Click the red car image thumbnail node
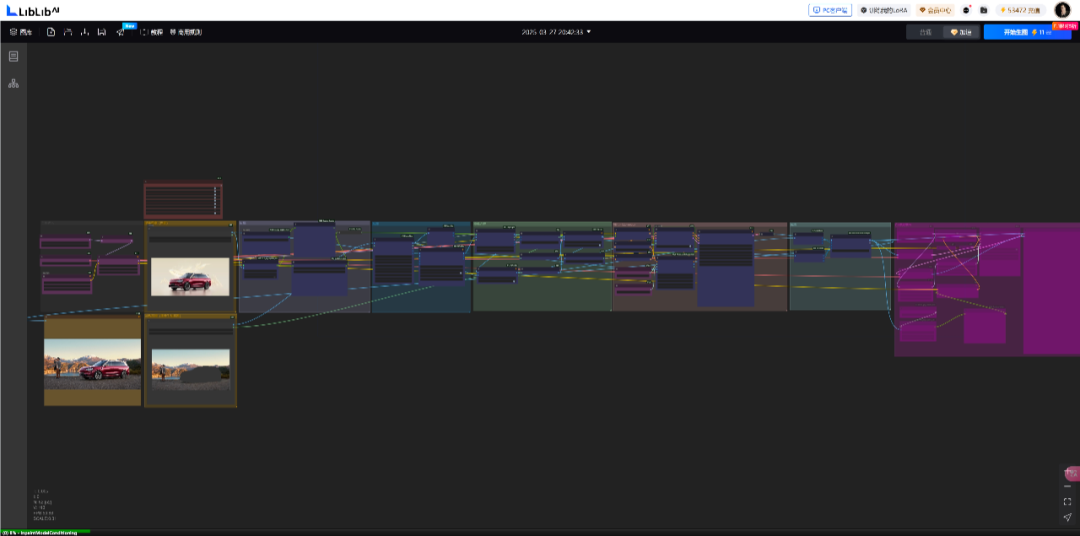1080x536 pixels. point(190,276)
